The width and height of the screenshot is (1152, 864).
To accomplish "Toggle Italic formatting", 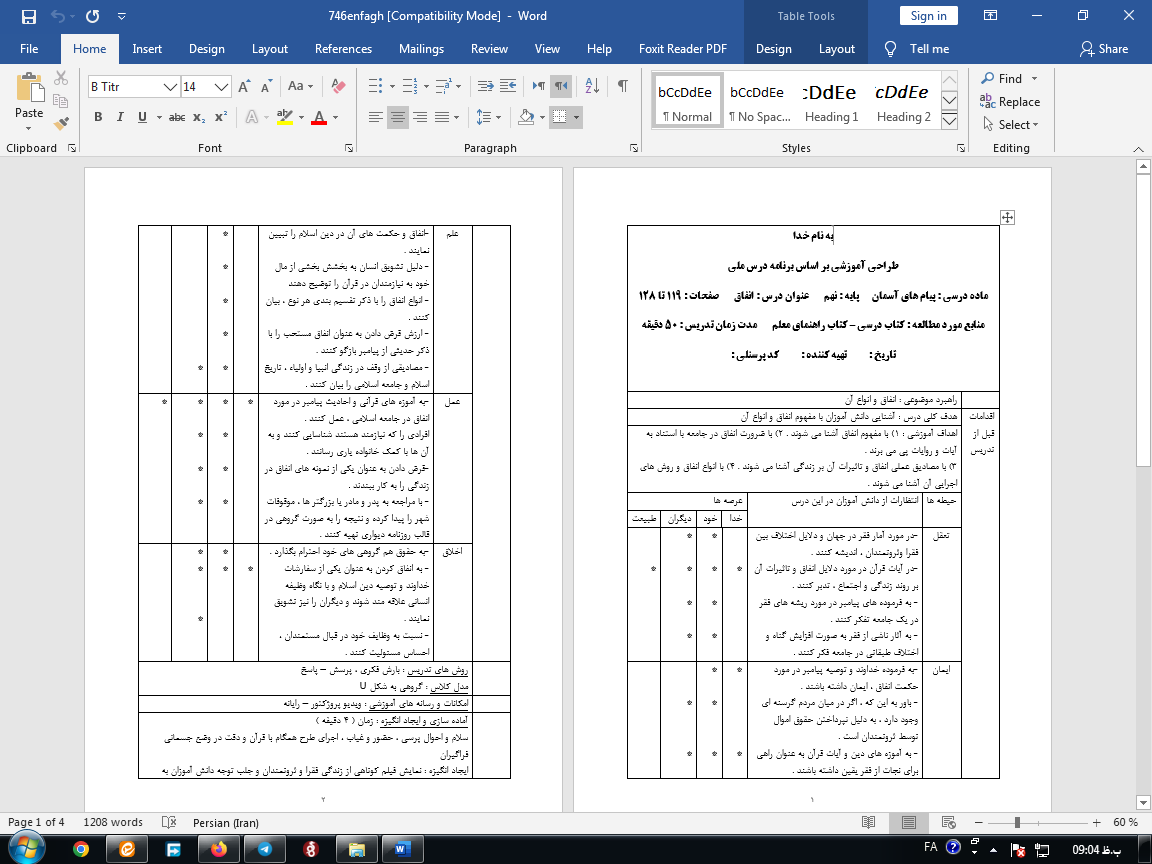I will (120, 117).
